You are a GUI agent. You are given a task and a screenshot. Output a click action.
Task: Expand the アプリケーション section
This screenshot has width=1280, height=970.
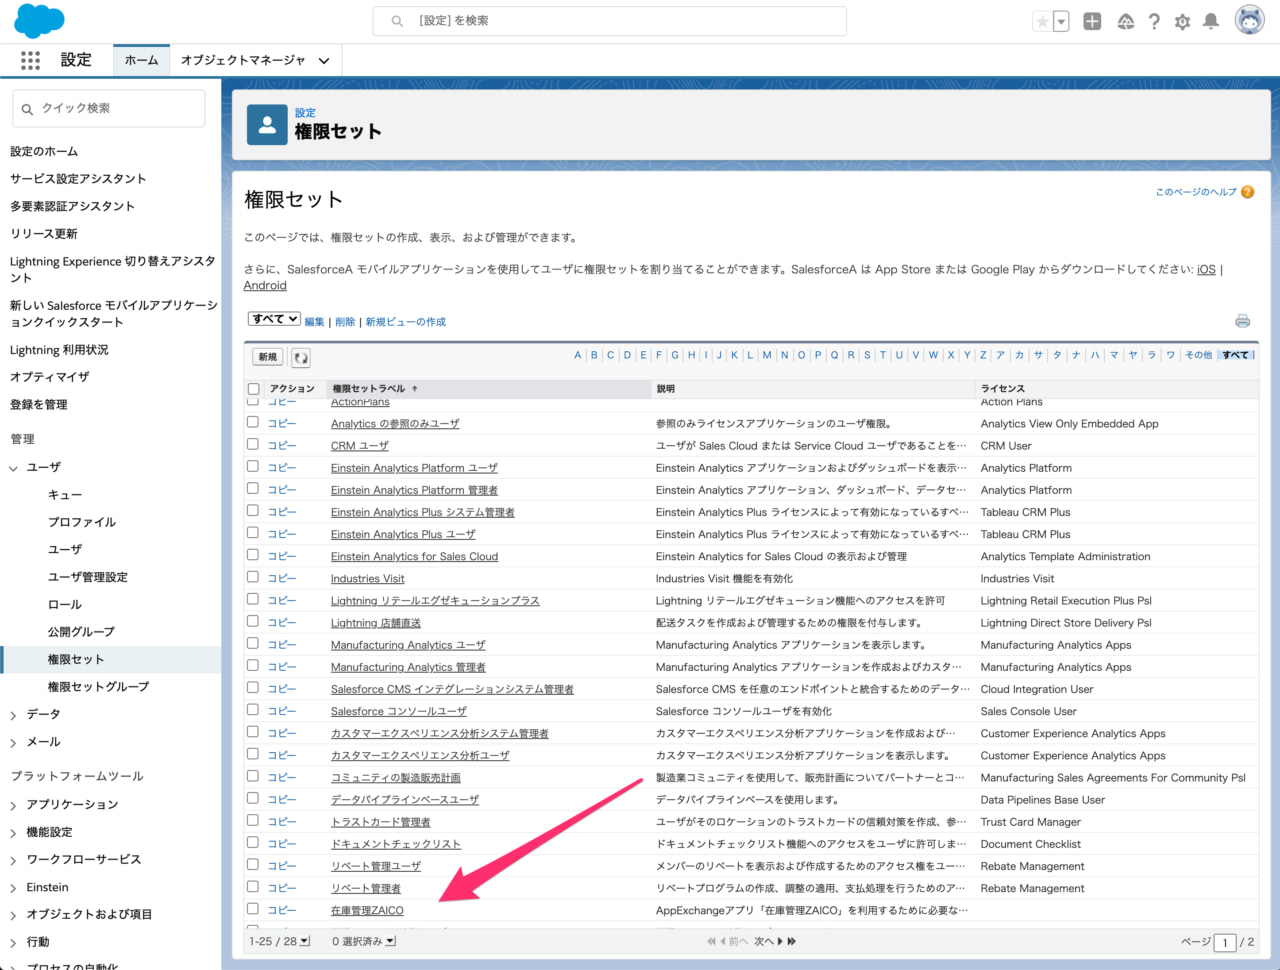point(14,805)
